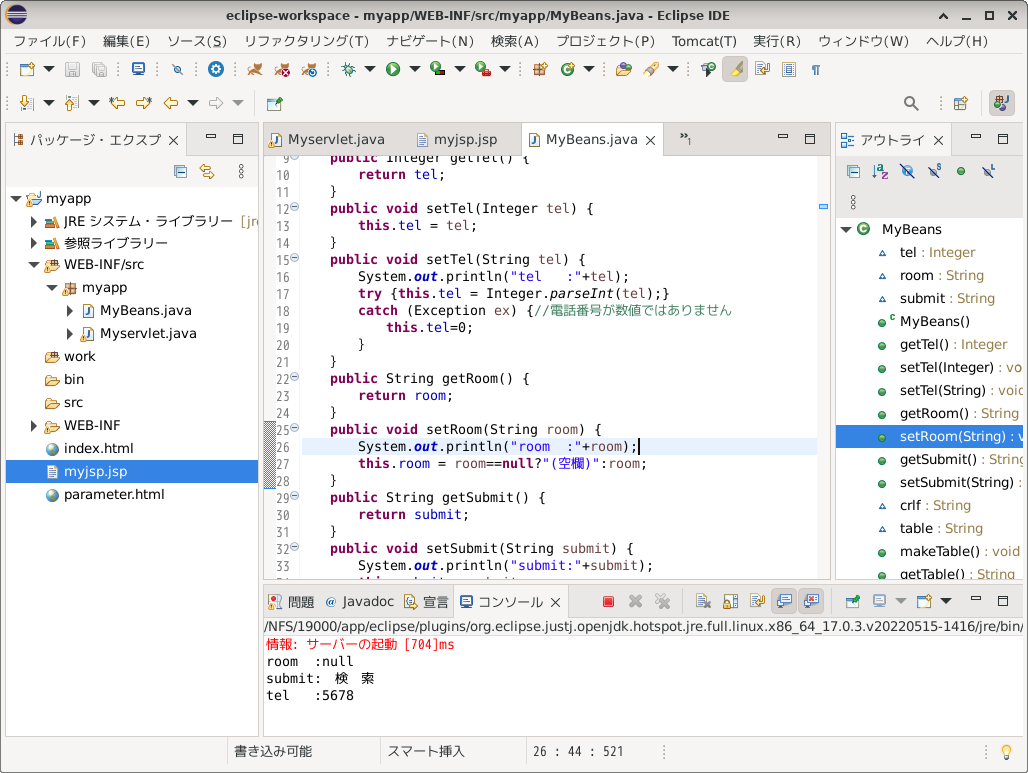
Task: Toggle Link with Editor in Package Explorer
Action: [x=207, y=172]
